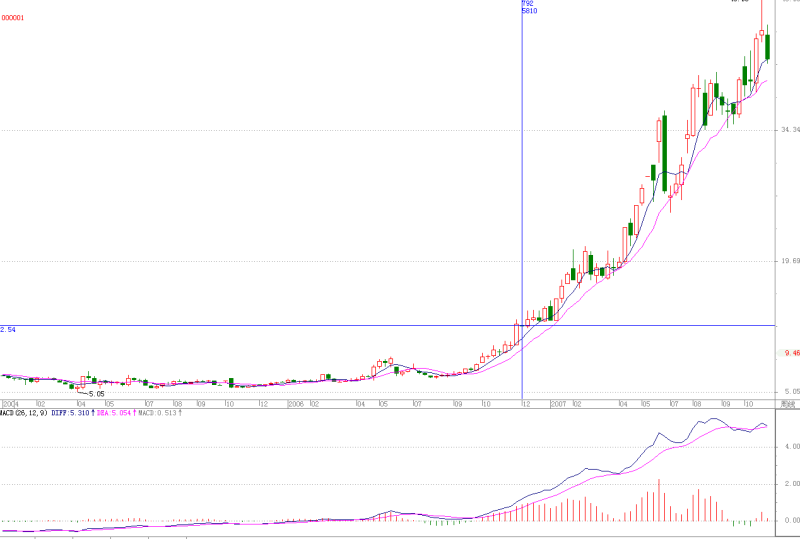Click the highlighted 9.46 price on right axis
The height and width of the screenshot is (539, 800).
pos(790,353)
